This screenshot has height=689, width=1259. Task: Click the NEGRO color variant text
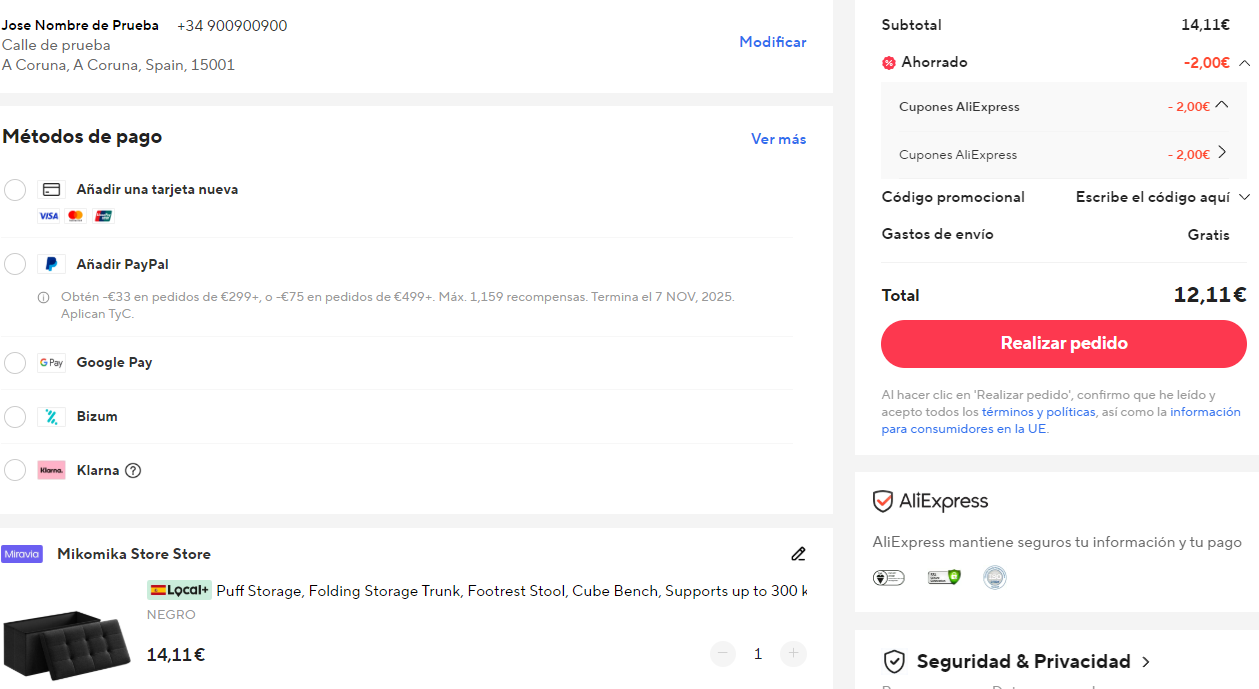[x=171, y=615]
